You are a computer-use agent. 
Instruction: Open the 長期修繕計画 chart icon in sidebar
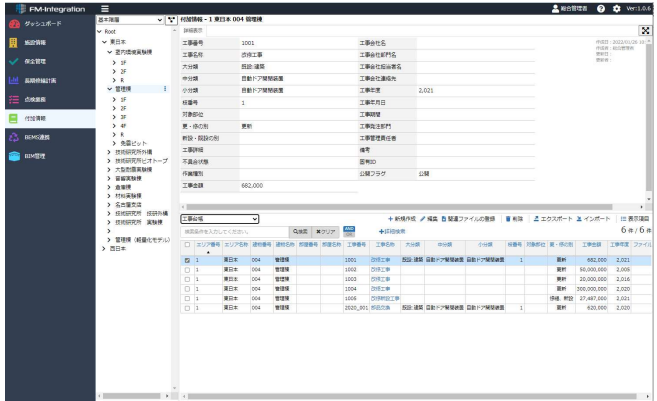point(14,80)
